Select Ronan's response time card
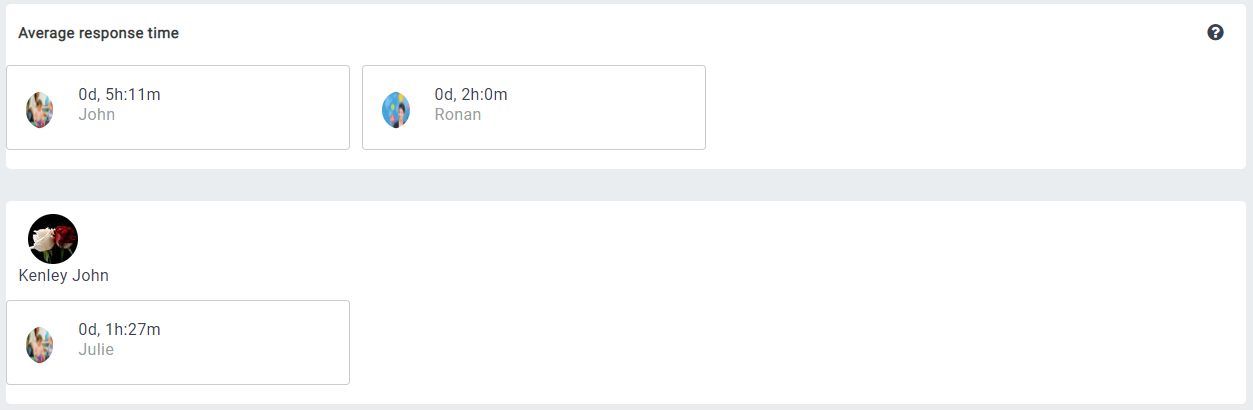1253x410 pixels. [600, 108]
